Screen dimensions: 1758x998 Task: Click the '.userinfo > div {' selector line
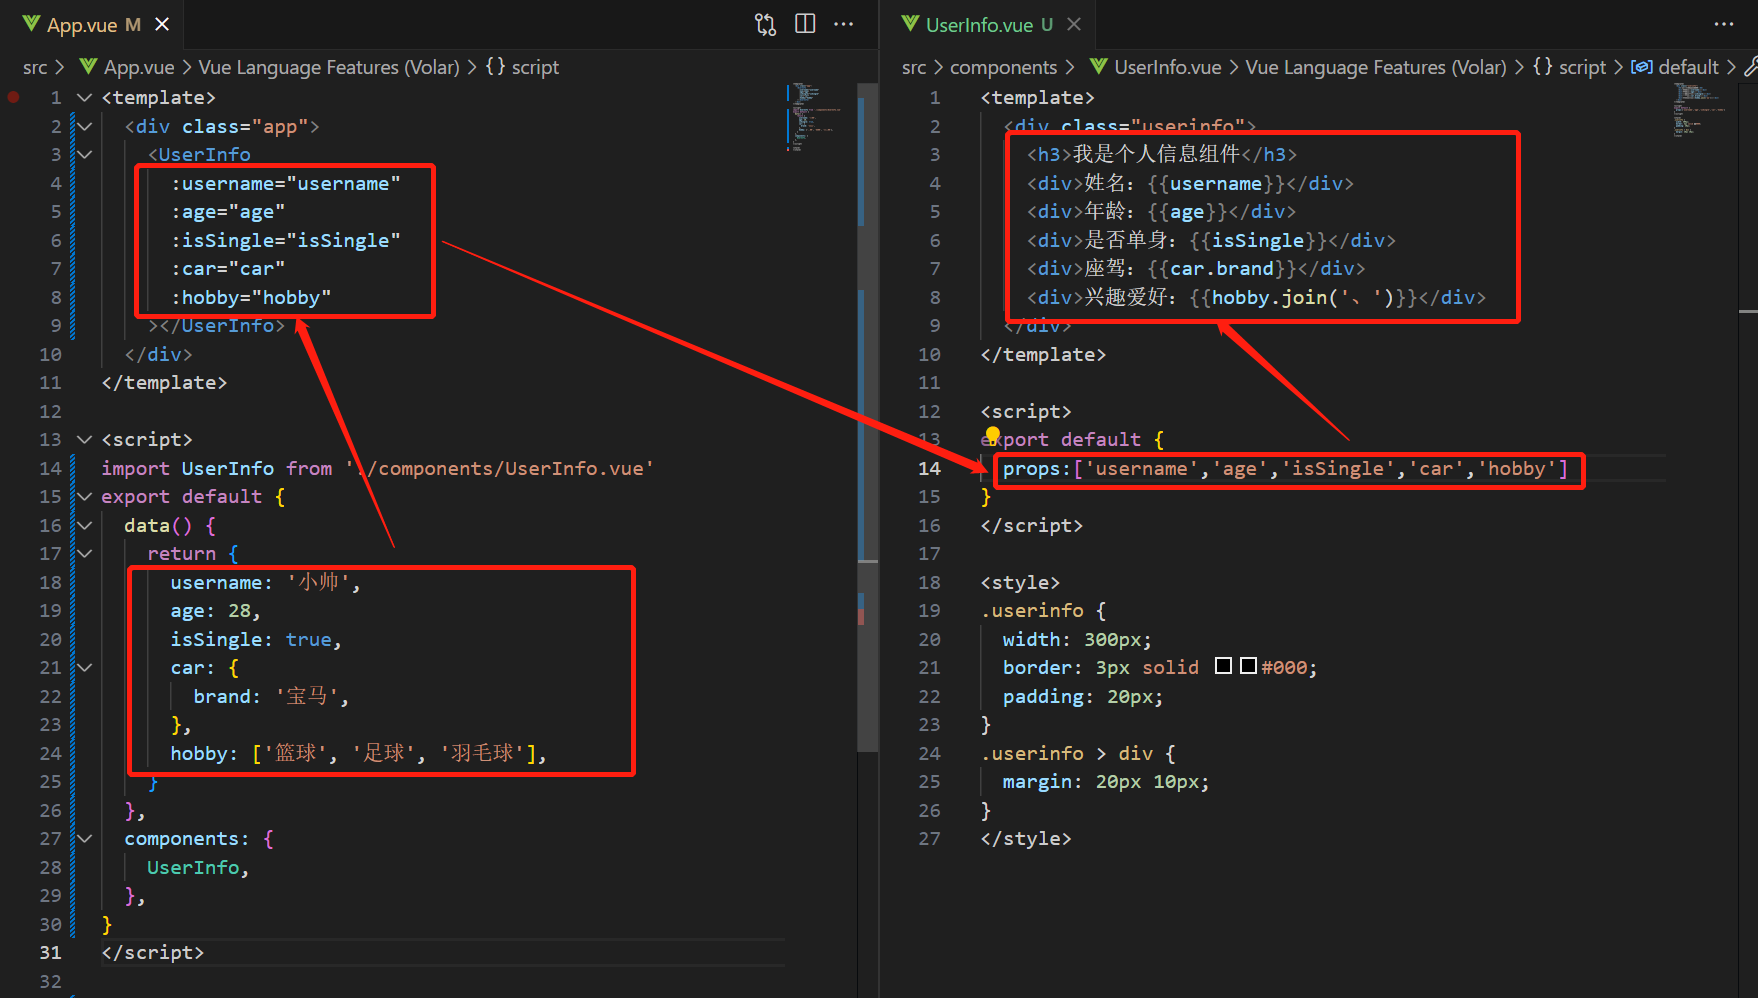coord(1078,754)
